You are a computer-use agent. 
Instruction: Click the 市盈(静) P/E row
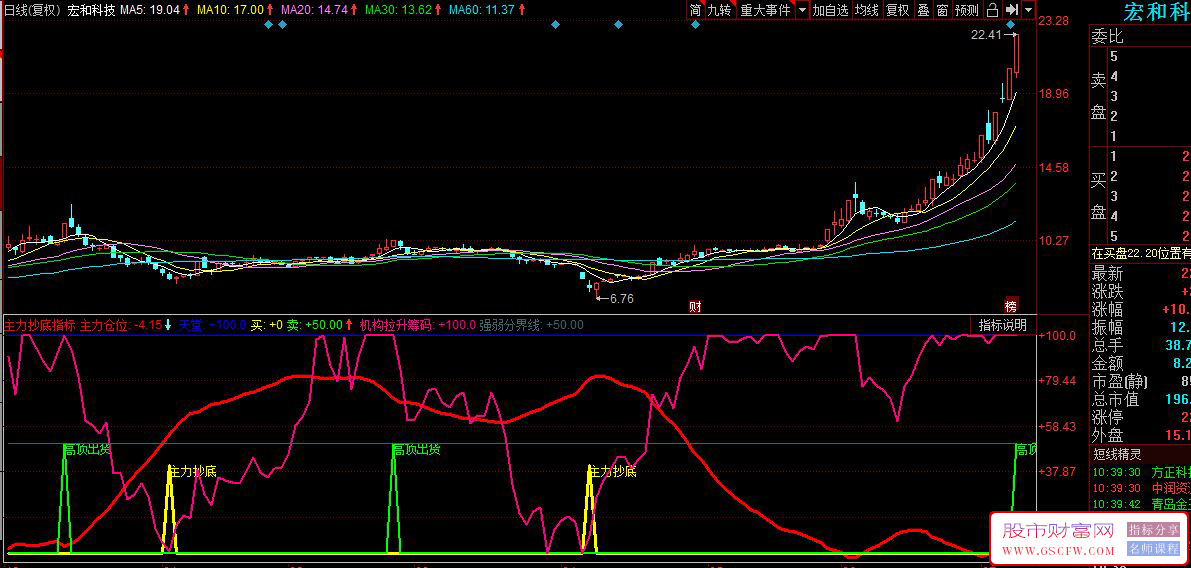[1140, 381]
